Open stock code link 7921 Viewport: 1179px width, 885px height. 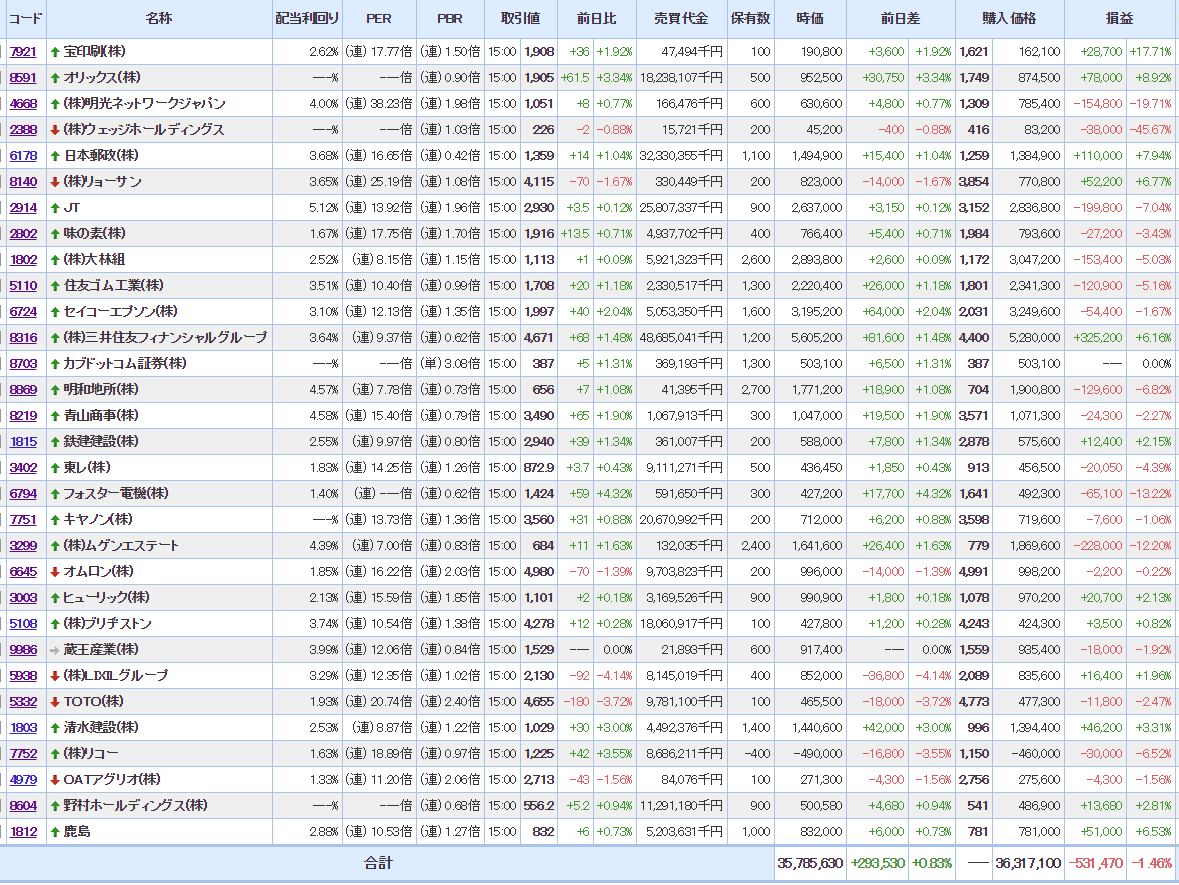coord(23,52)
